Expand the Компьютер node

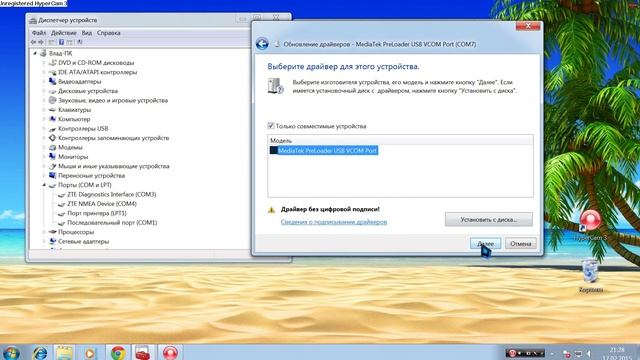pos(44,119)
